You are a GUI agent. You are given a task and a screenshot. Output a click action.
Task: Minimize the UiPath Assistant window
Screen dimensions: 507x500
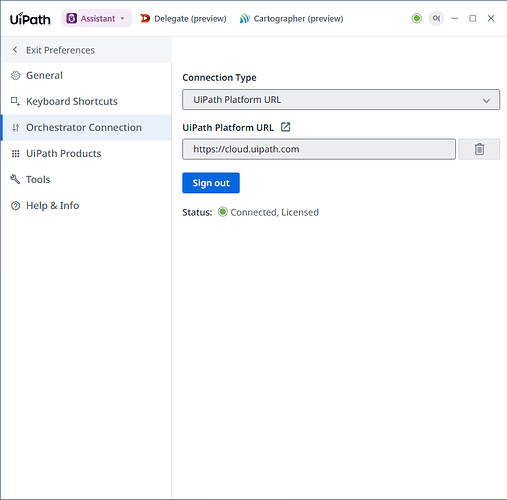click(x=454, y=18)
